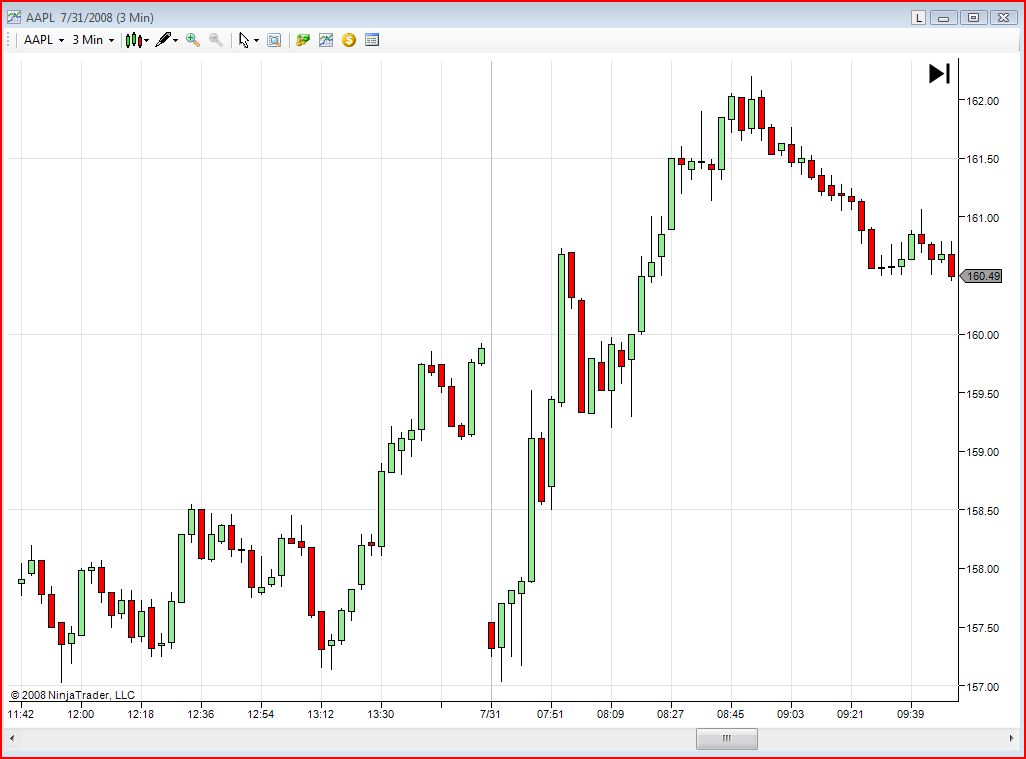Screen dimensions: 1026x759
Task: Close the AAPL chart window
Action: pyautogui.click(x=1004, y=18)
